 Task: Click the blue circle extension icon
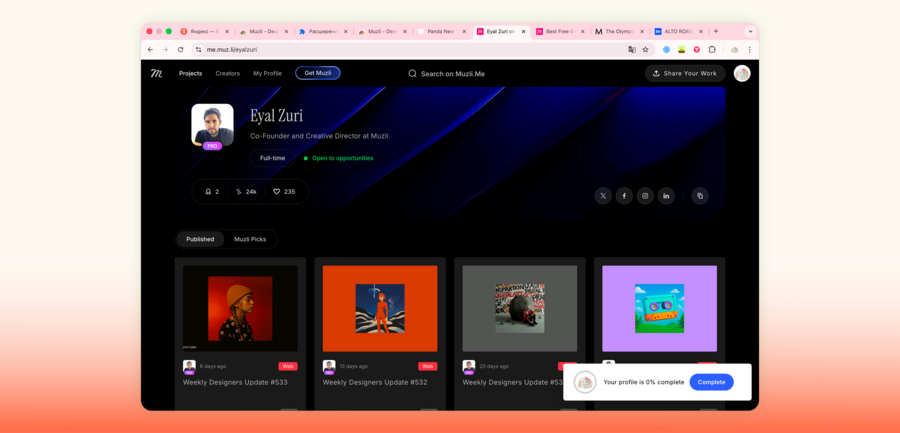pyautogui.click(x=666, y=50)
